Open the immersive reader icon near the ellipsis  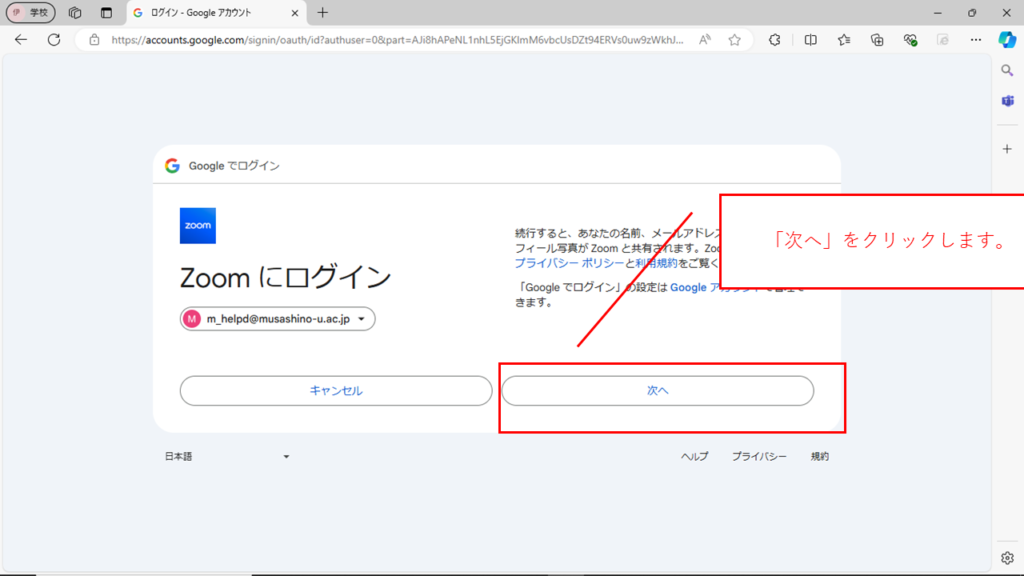pyautogui.click(x=942, y=40)
